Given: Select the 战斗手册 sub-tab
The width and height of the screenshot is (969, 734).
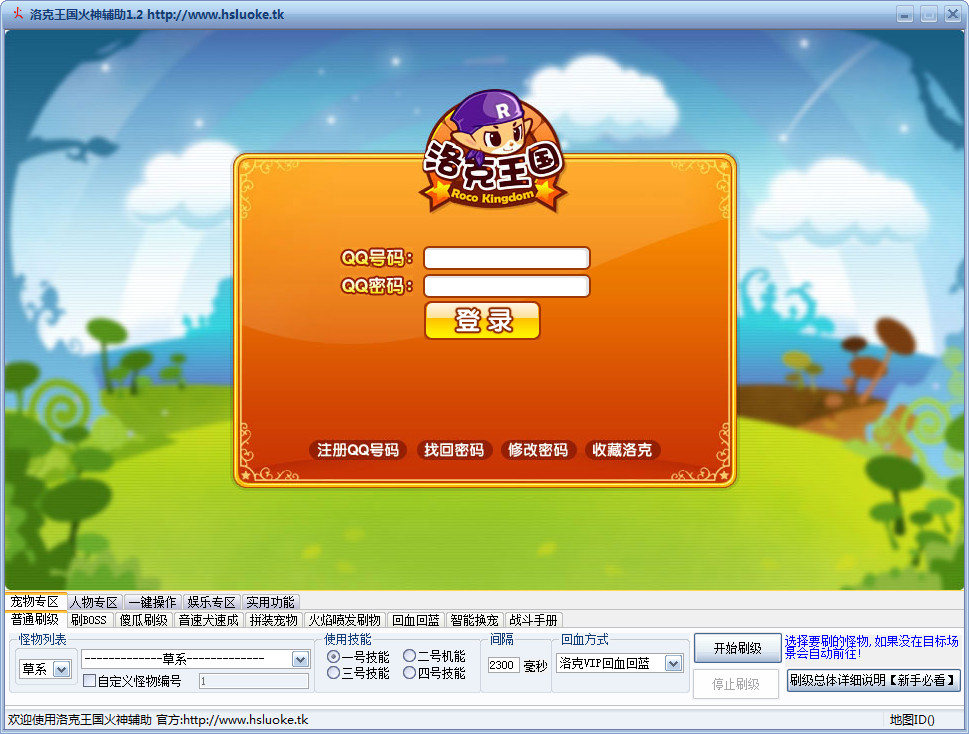Looking at the screenshot, I should pos(533,620).
